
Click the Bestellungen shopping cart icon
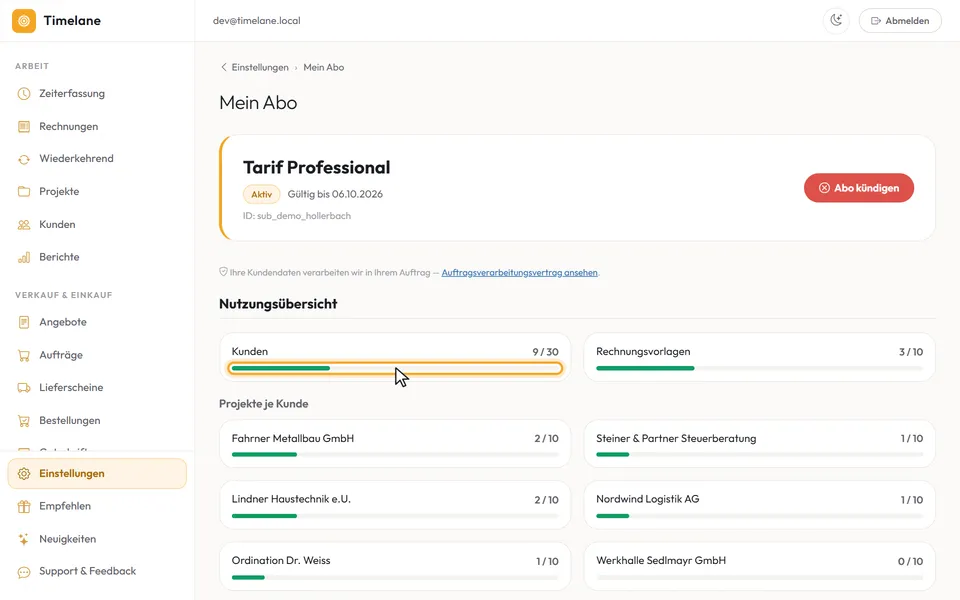point(24,421)
